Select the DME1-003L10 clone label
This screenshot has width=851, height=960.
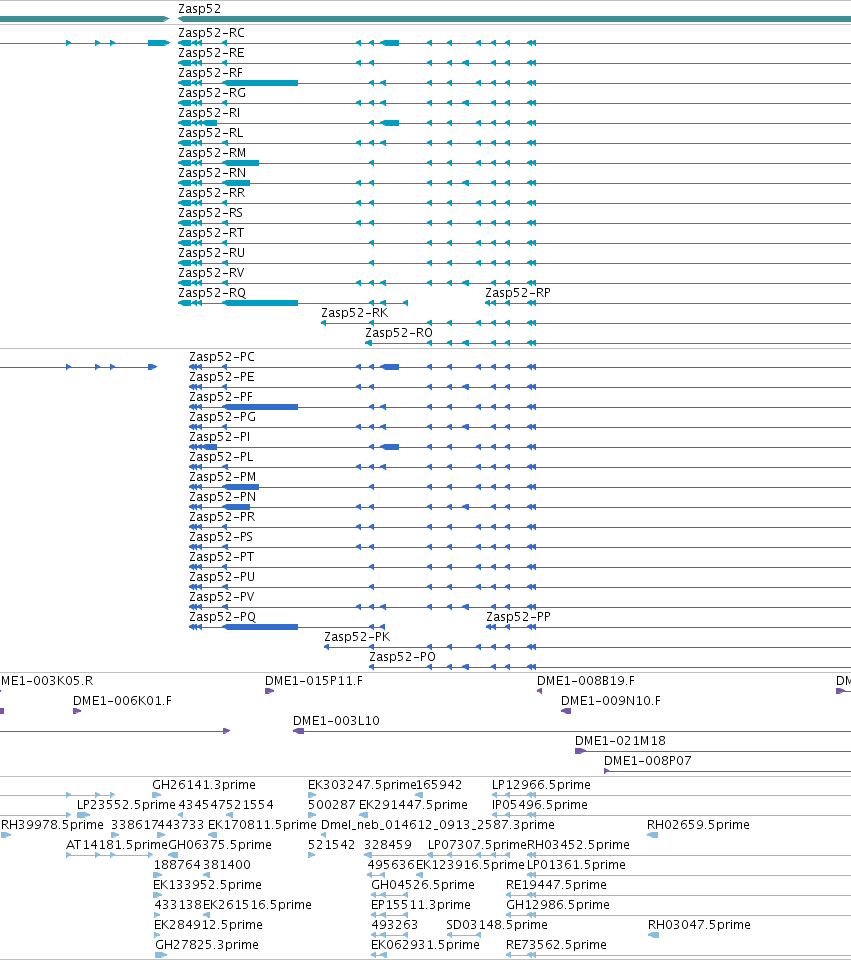tap(337, 721)
